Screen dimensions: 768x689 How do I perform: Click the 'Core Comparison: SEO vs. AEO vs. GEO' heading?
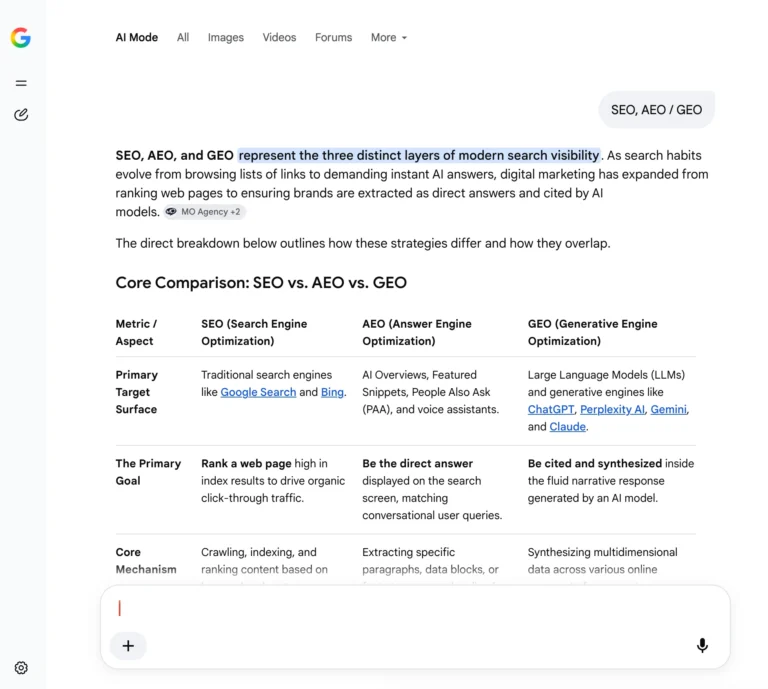point(261,283)
